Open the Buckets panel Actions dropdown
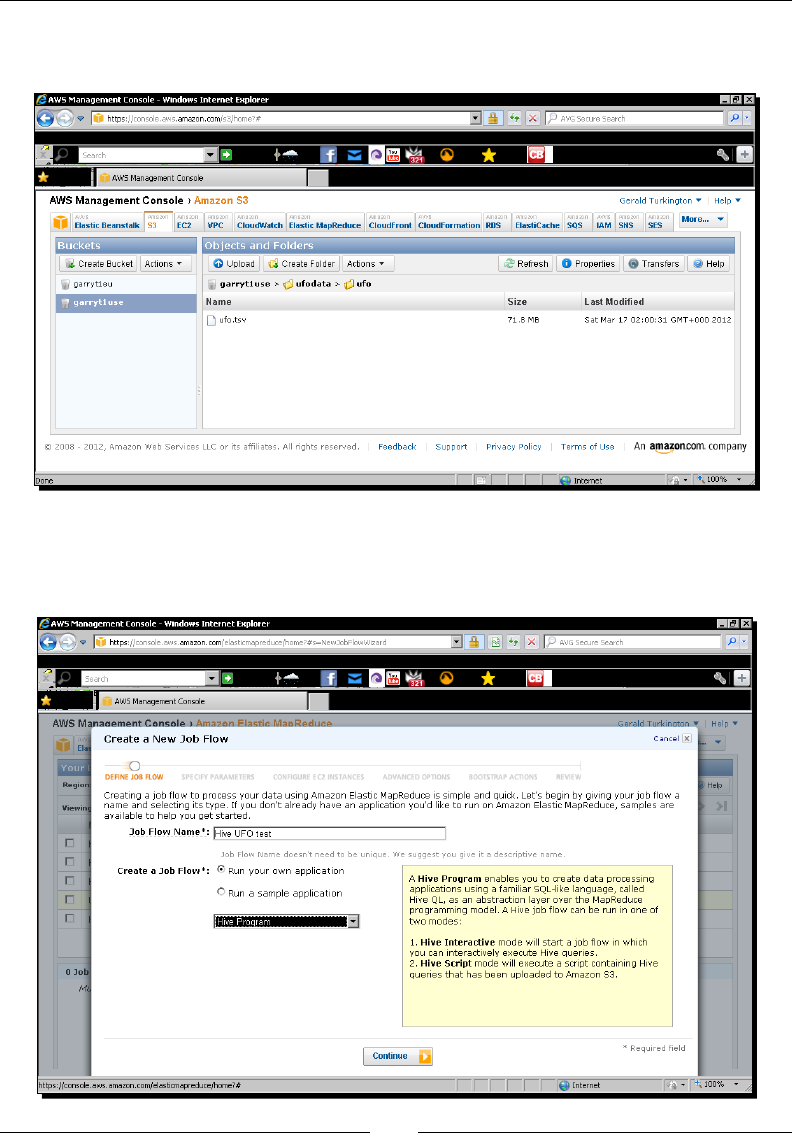 click(x=165, y=264)
